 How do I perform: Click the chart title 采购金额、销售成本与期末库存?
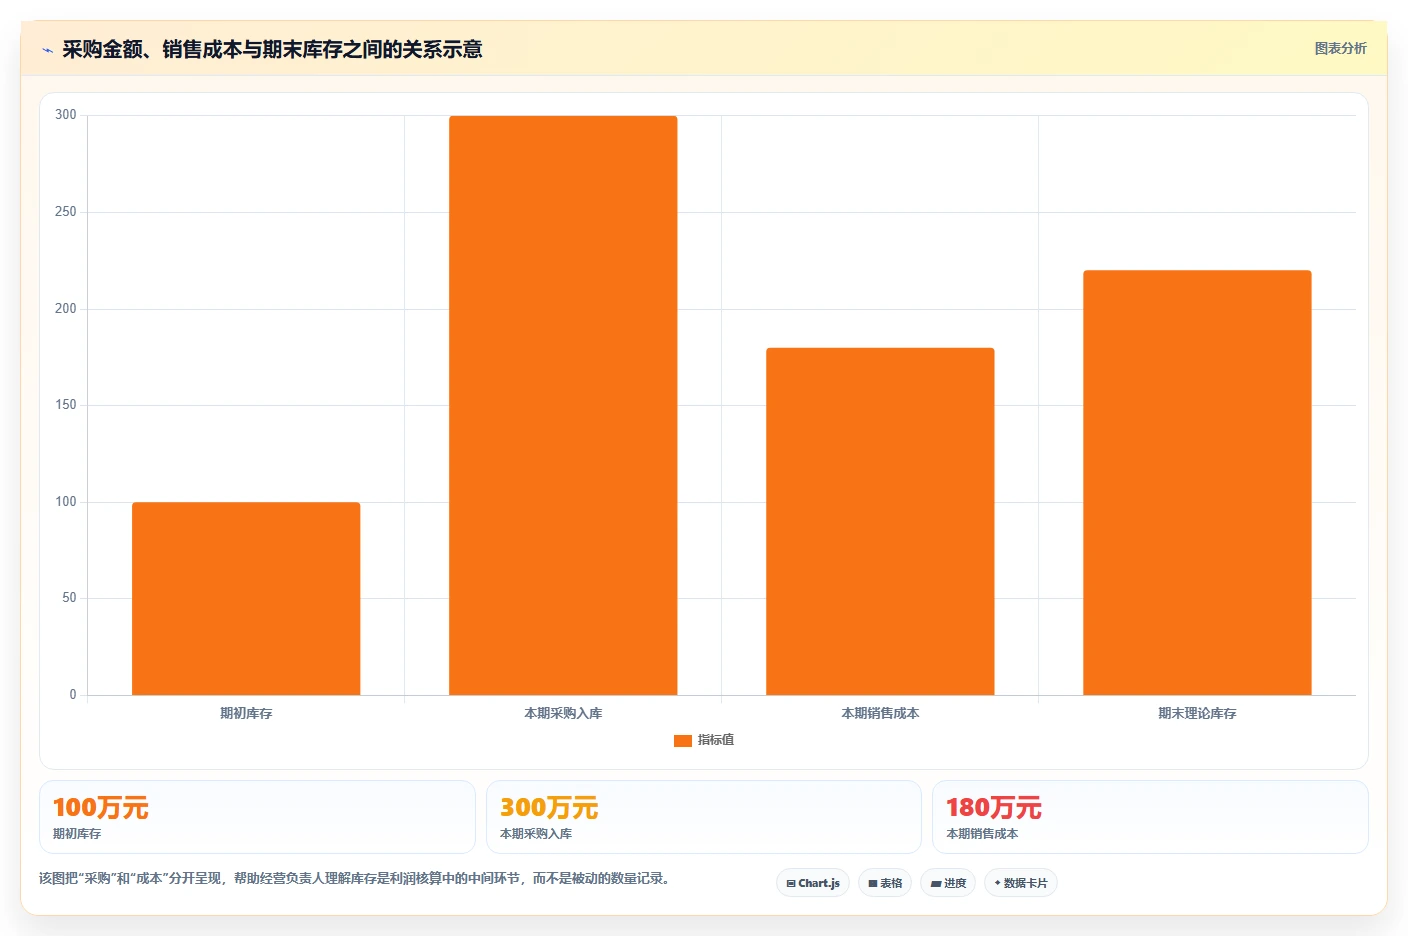[x=272, y=49]
